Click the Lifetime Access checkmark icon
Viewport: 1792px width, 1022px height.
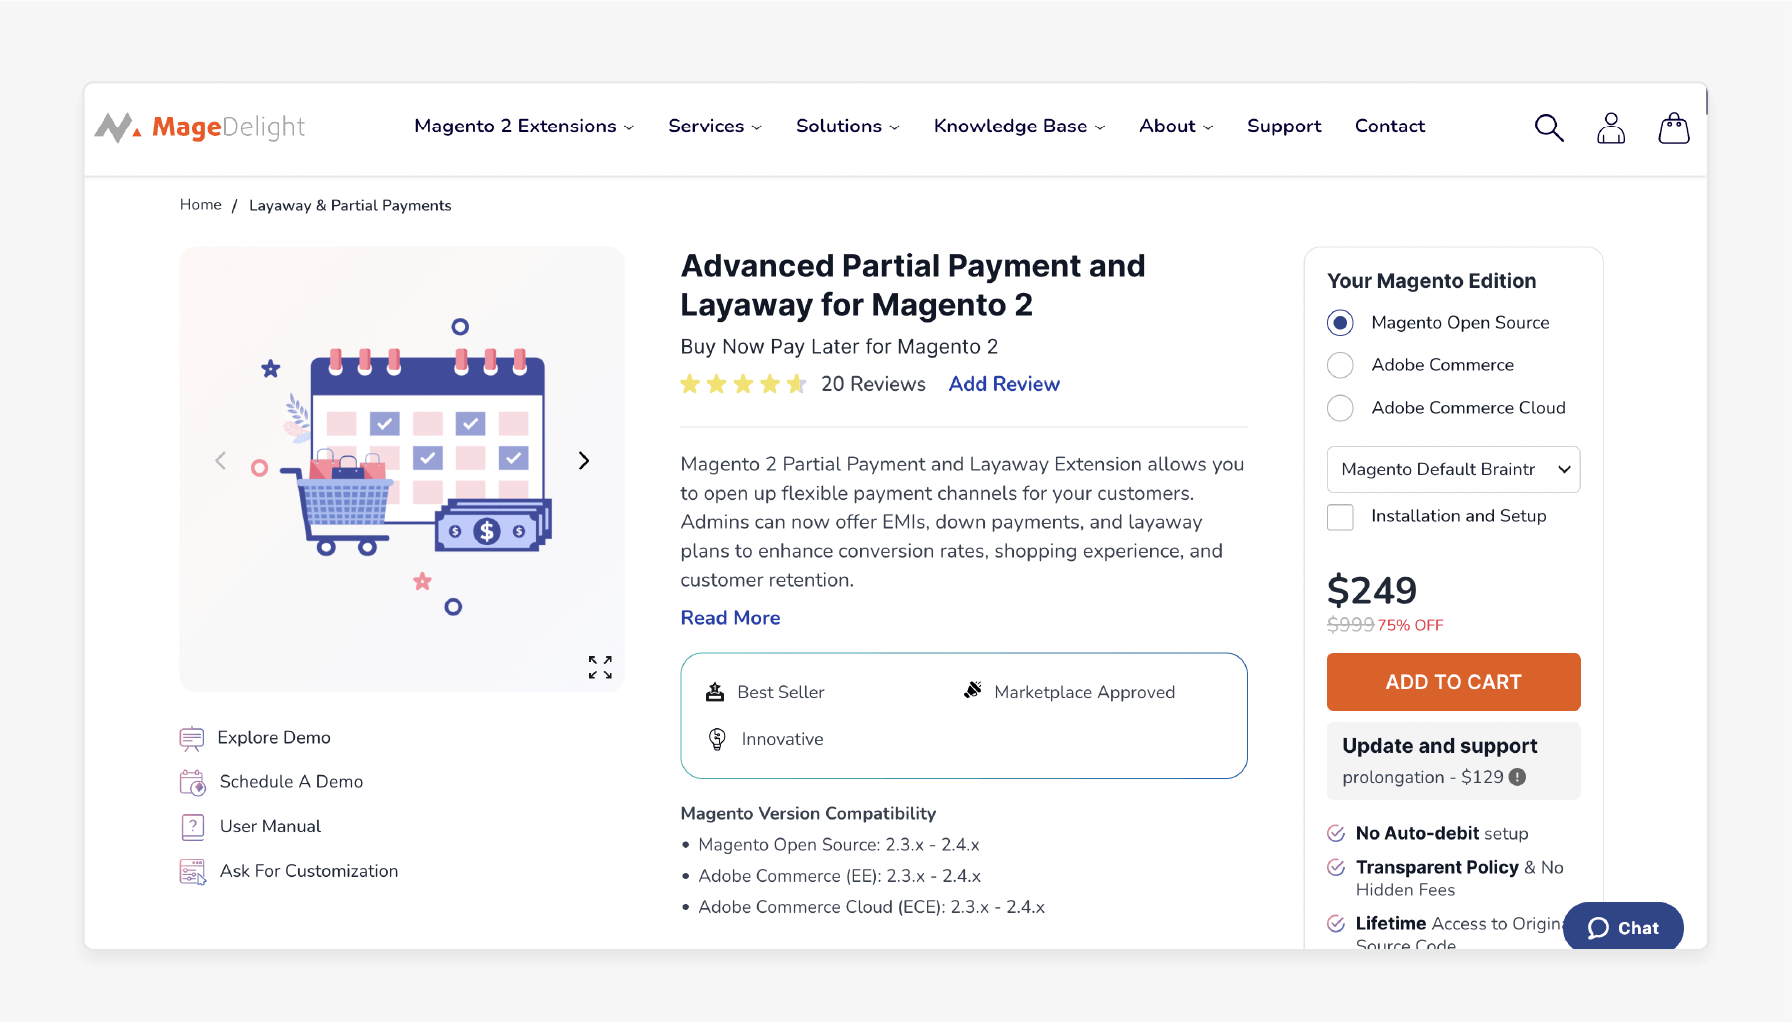pyautogui.click(x=1336, y=923)
